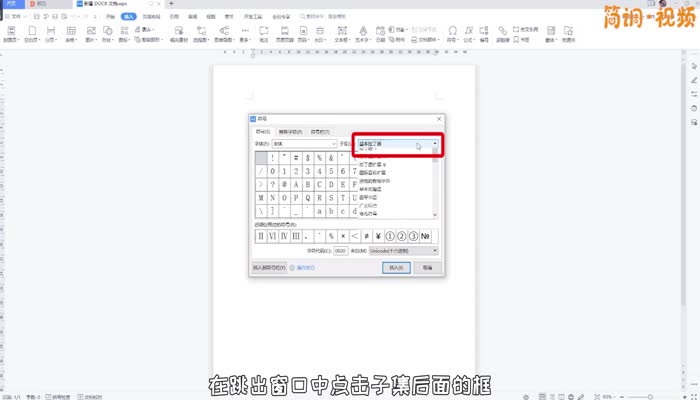The height and width of the screenshot is (400, 700).
Task: Click Insert to Symbol Bar button
Action: 269,267
